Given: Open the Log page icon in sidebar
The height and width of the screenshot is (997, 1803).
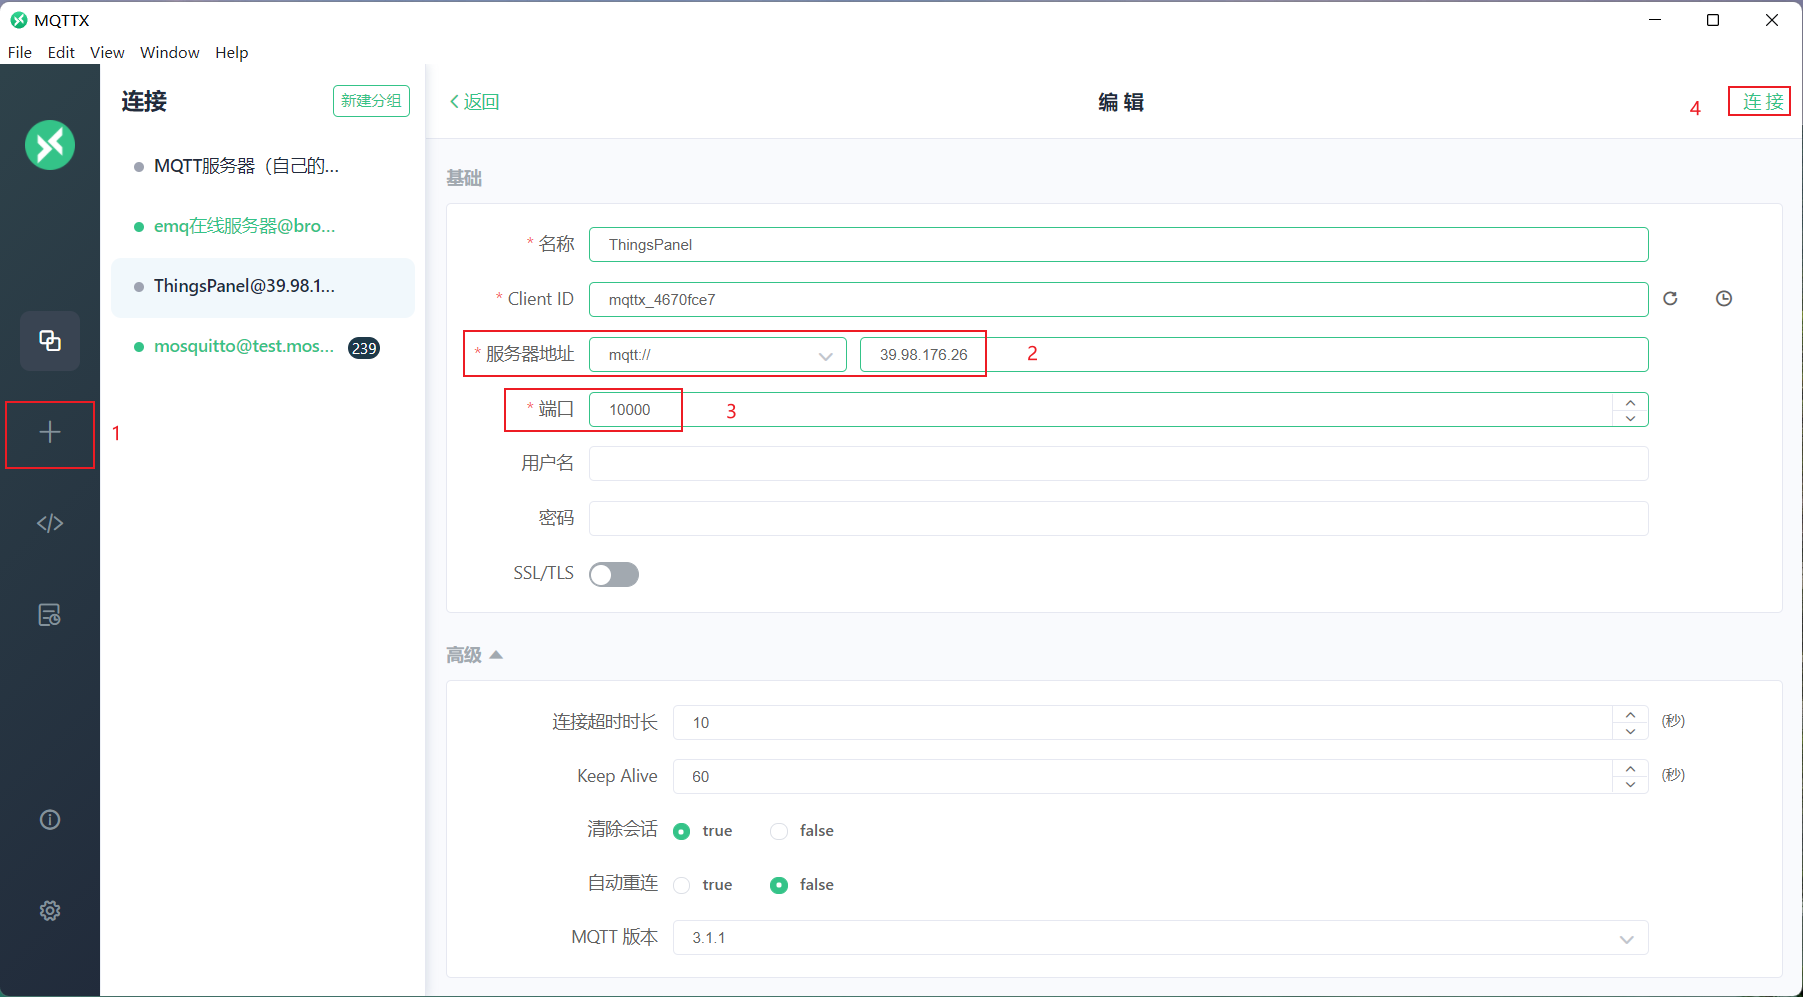Looking at the screenshot, I should click(x=50, y=615).
